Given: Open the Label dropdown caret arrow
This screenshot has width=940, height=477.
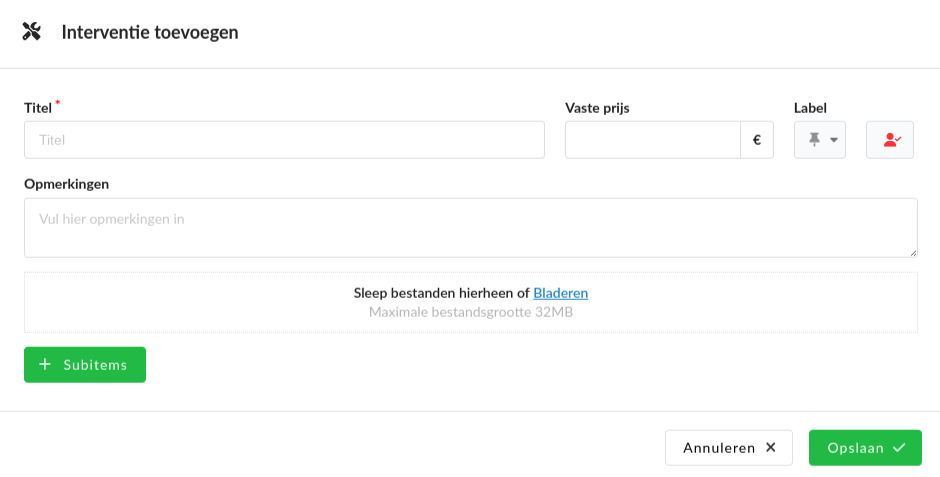Looking at the screenshot, I should (833, 140).
